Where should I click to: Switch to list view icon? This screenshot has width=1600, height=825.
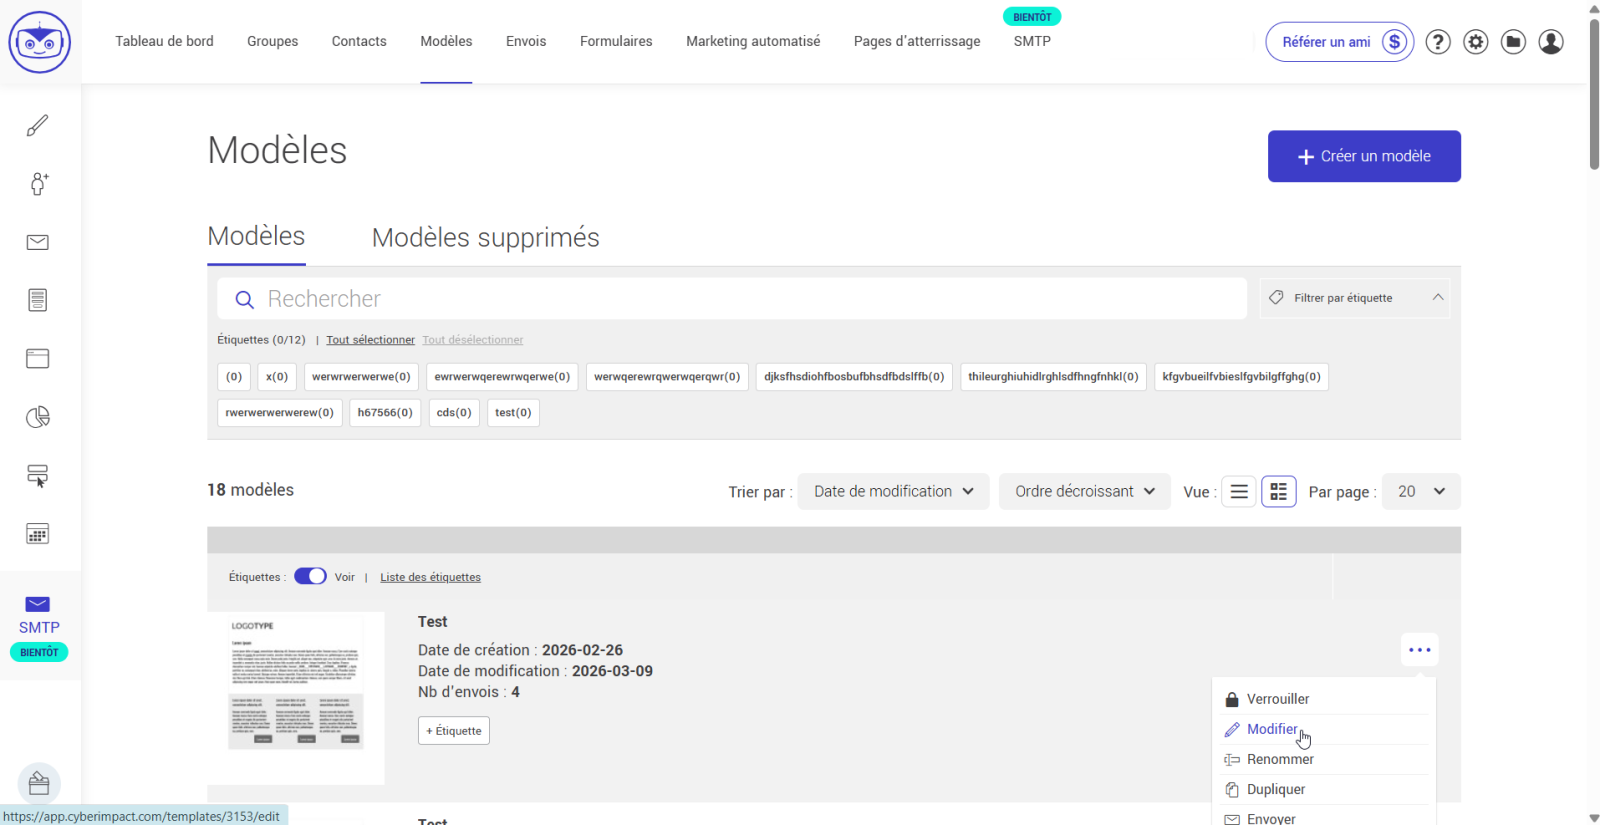click(x=1239, y=492)
